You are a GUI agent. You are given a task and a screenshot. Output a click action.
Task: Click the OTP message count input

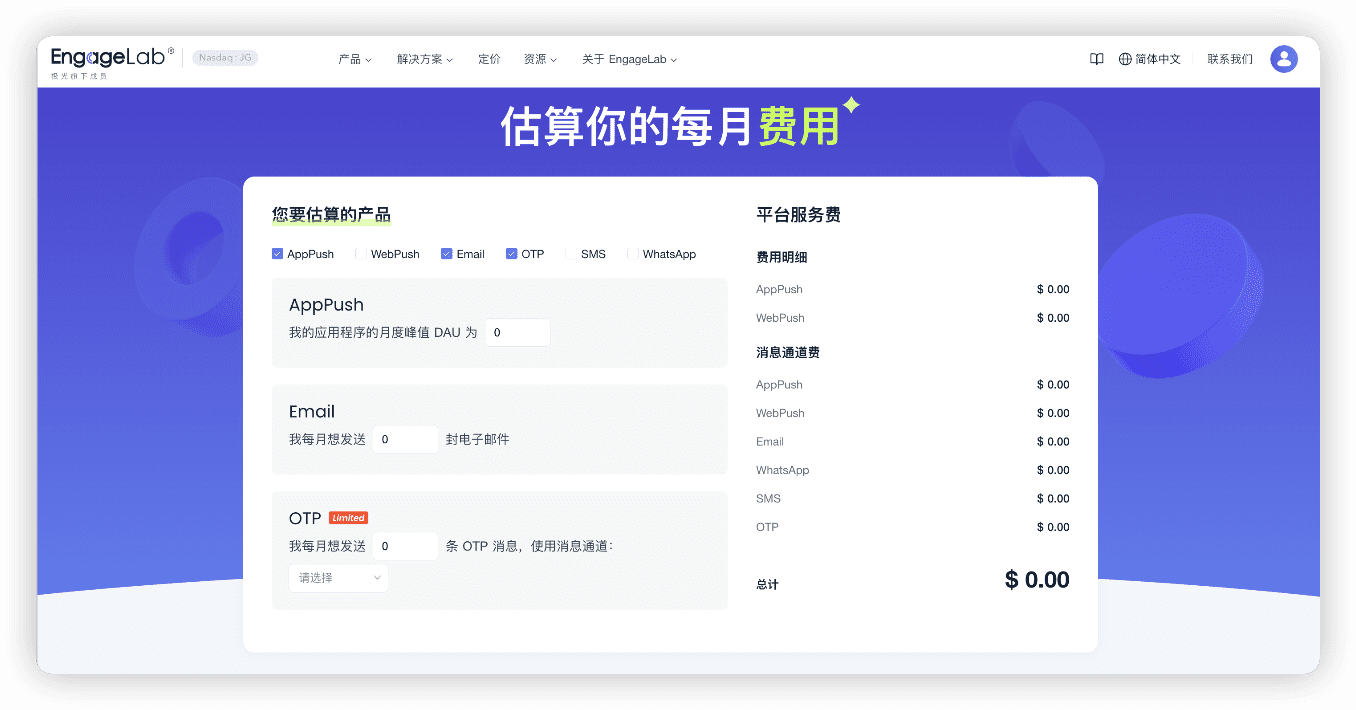[405, 546]
